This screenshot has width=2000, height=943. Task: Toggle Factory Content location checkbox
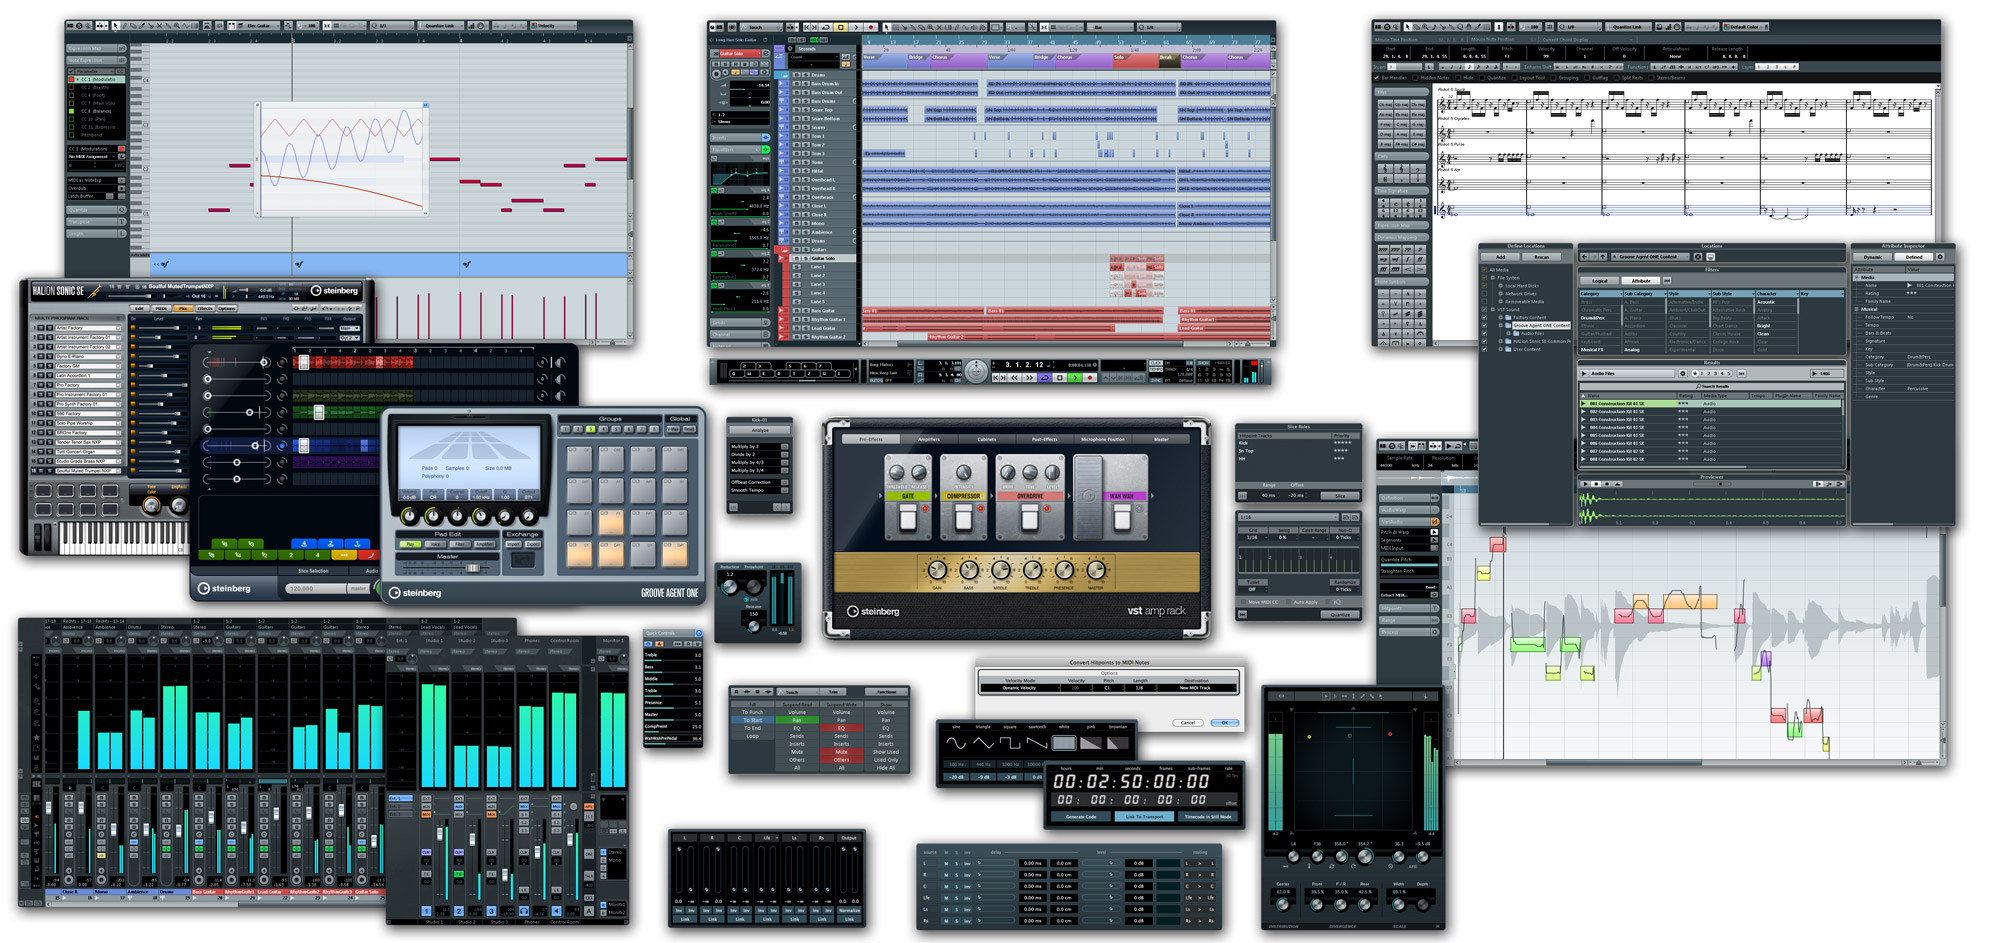coord(1484,317)
